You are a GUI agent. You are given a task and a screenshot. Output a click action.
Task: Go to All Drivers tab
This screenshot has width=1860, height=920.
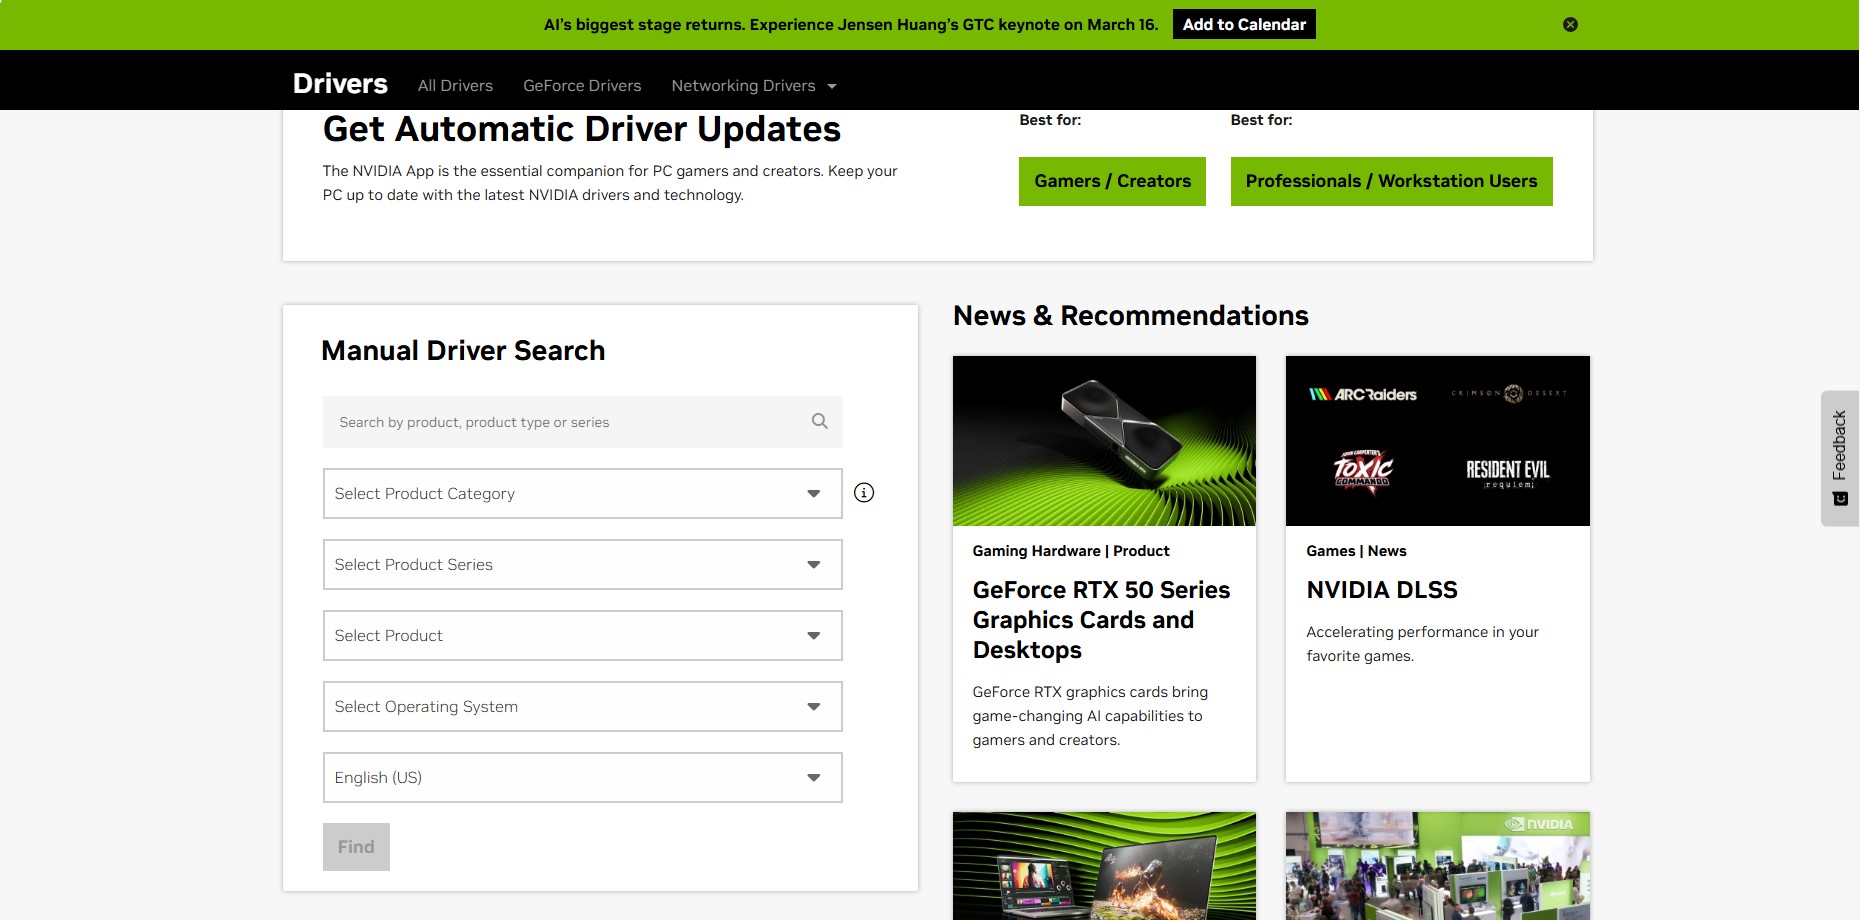coord(455,85)
